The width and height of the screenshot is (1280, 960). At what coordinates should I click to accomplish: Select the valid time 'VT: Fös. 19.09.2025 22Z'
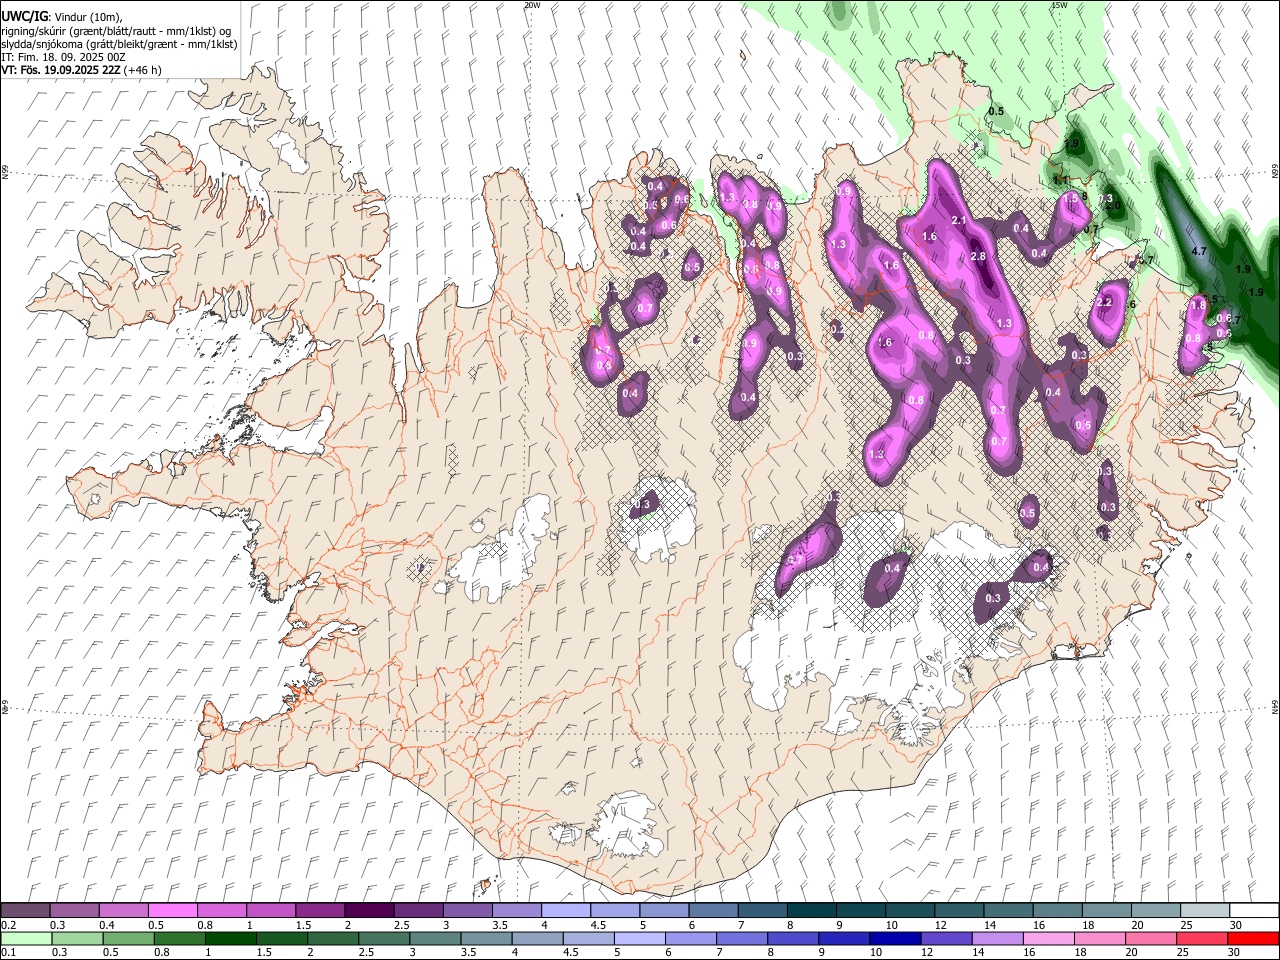[x=61, y=70]
